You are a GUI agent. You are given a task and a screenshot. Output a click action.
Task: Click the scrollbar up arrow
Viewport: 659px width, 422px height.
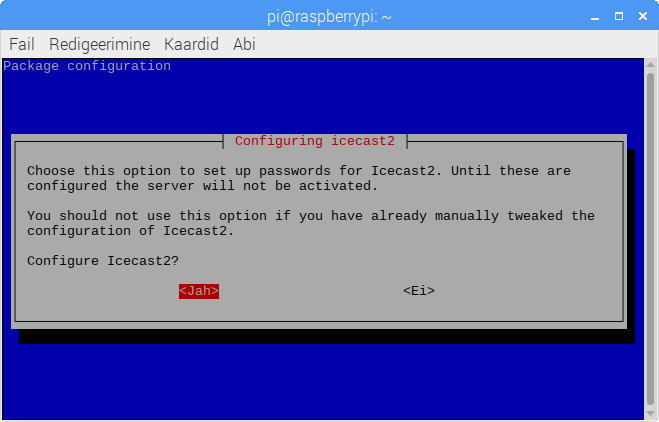tap(651, 64)
